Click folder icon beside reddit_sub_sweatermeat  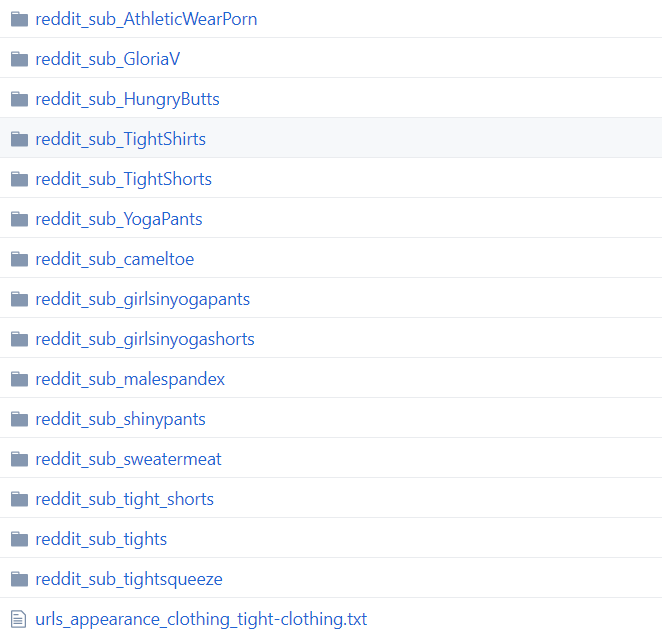[x=19, y=459]
